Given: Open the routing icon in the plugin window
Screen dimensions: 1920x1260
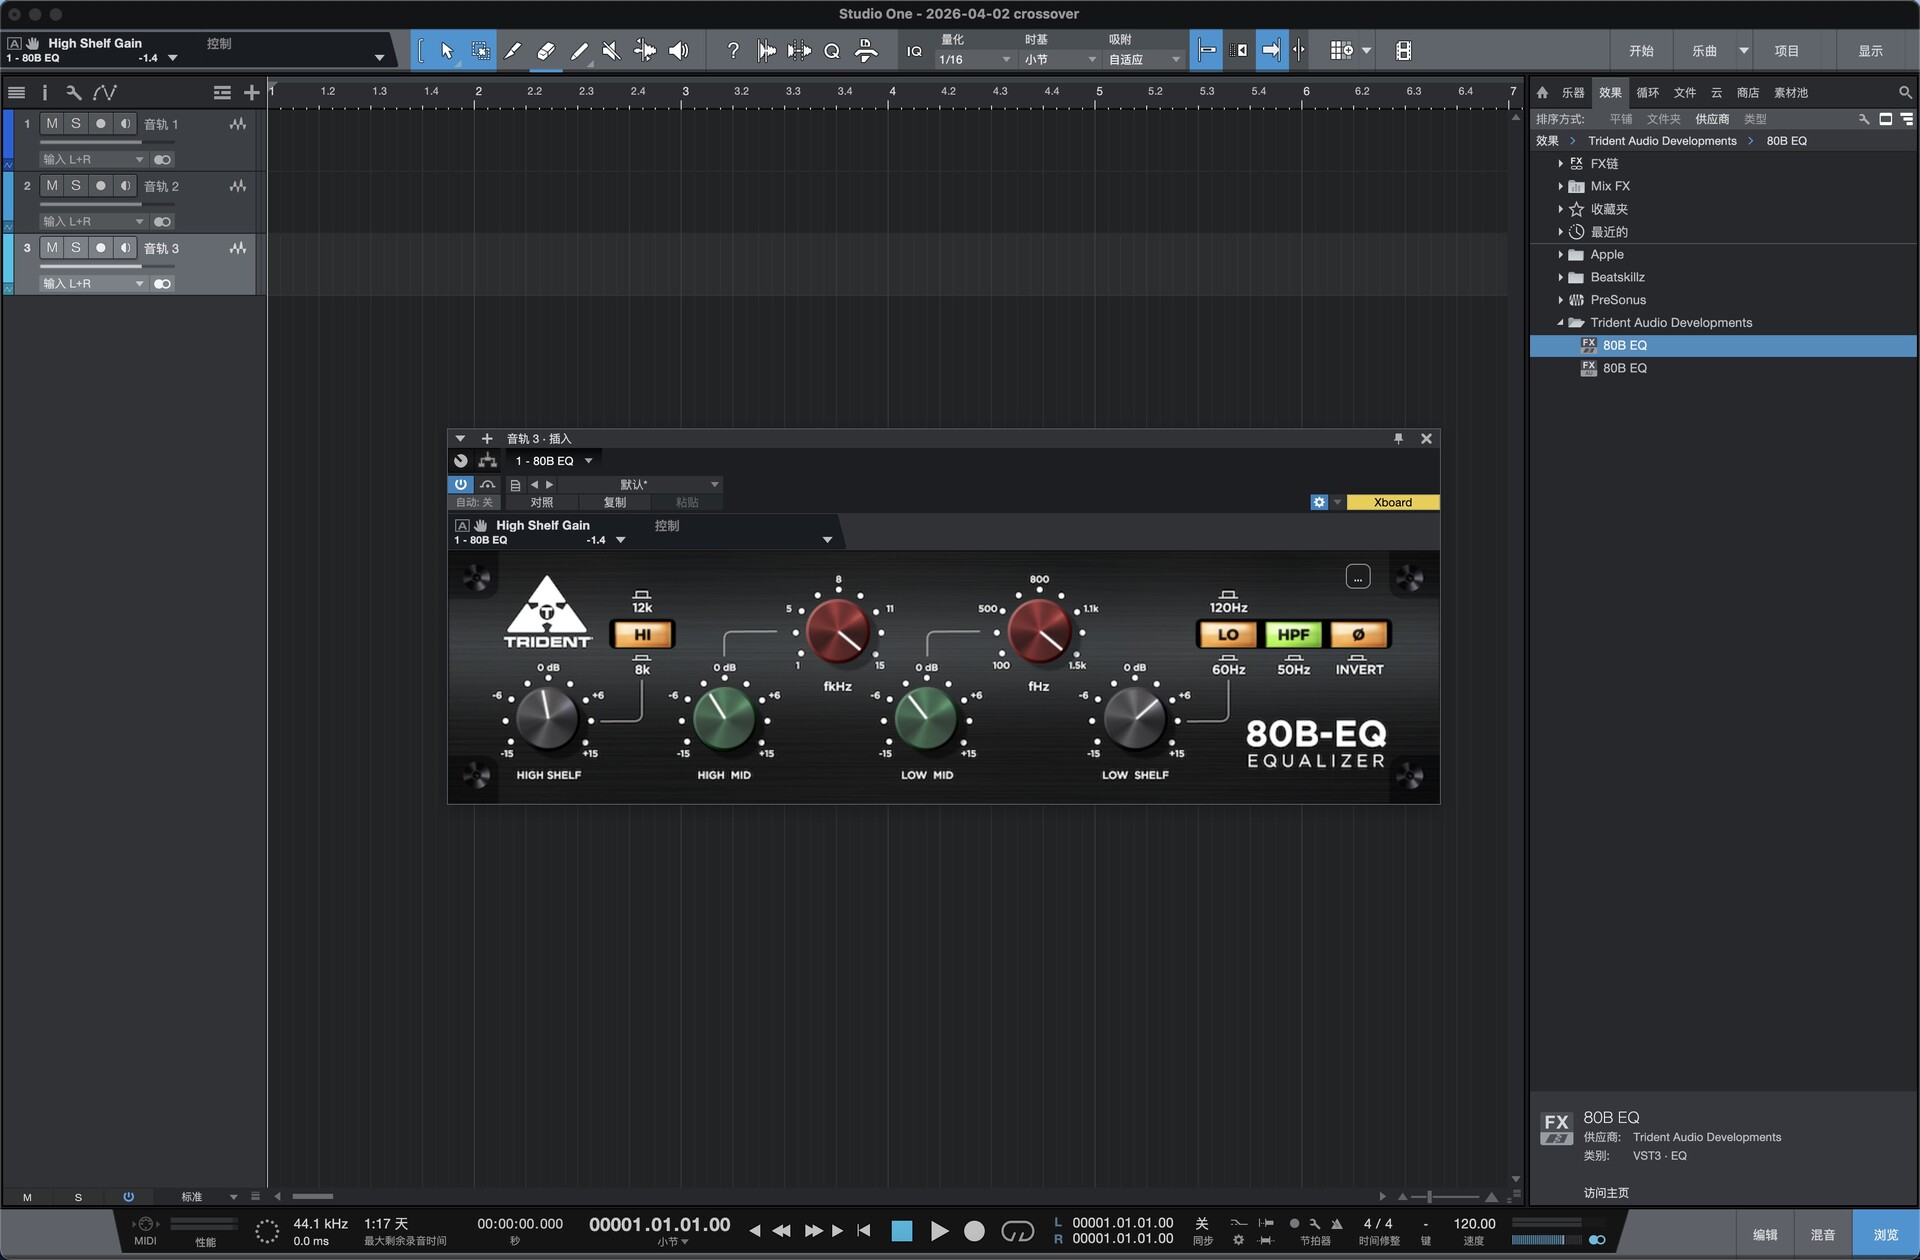Looking at the screenshot, I should [x=487, y=461].
